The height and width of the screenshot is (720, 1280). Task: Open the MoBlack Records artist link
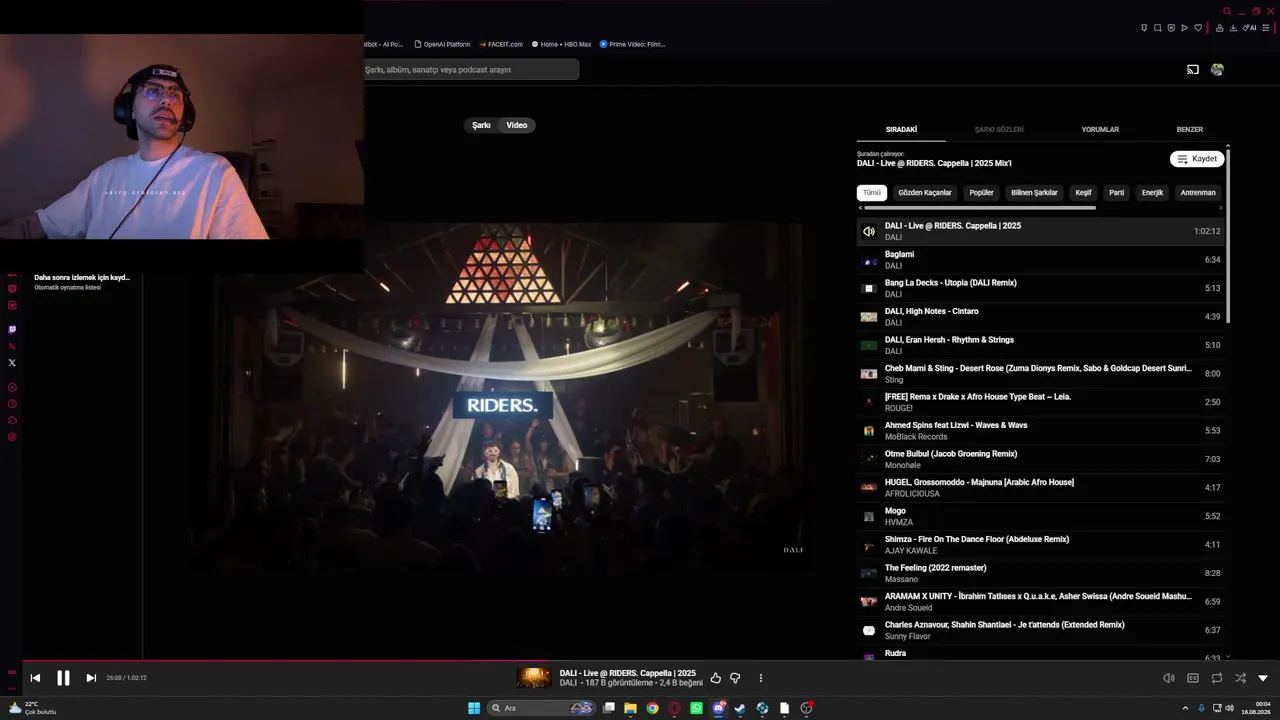tap(916, 437)
